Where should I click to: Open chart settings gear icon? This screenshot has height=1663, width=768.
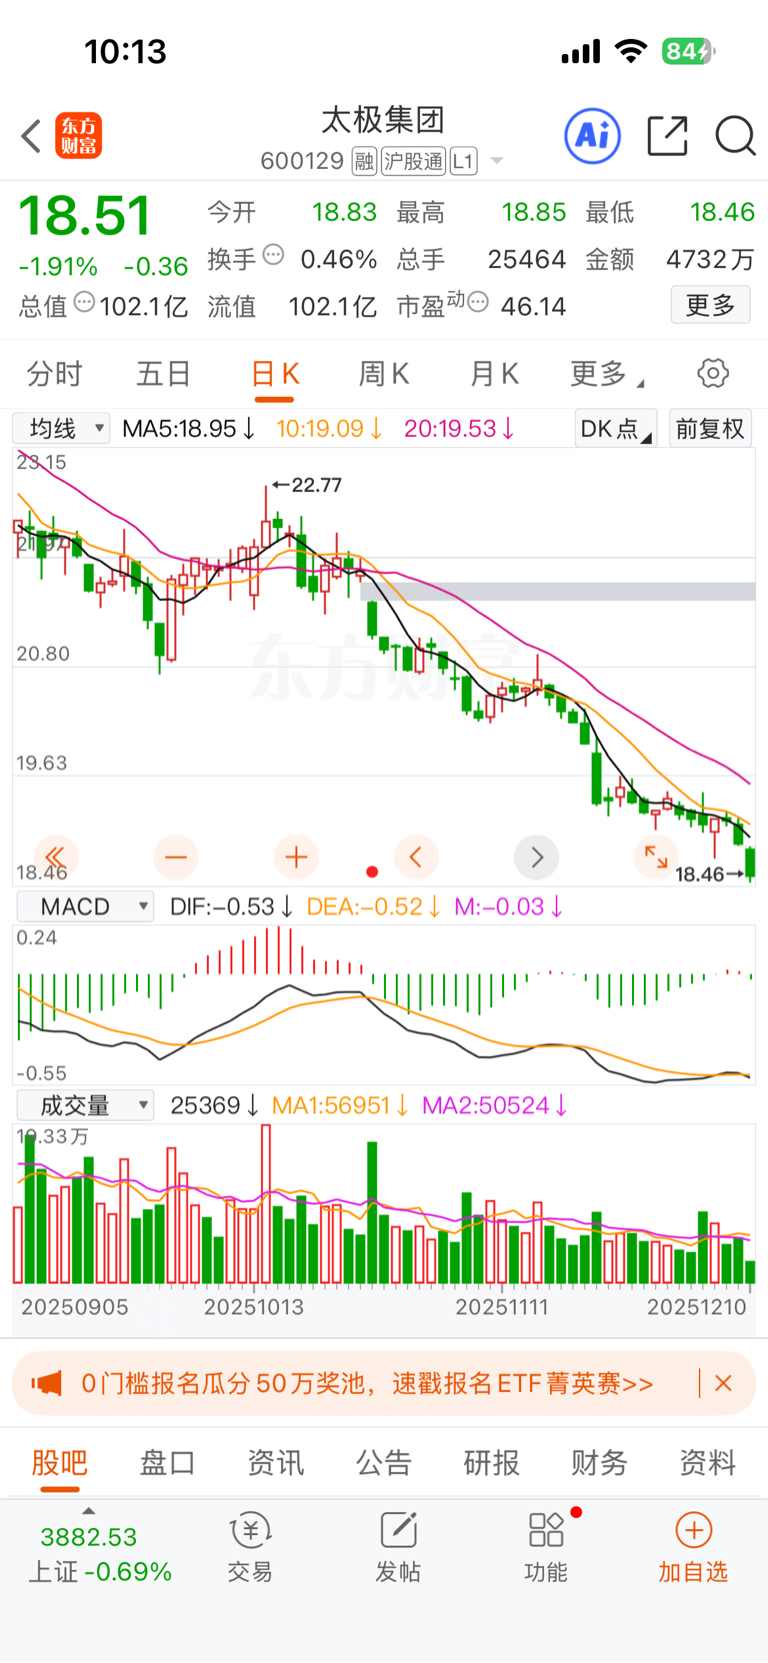tap(713, 374)
